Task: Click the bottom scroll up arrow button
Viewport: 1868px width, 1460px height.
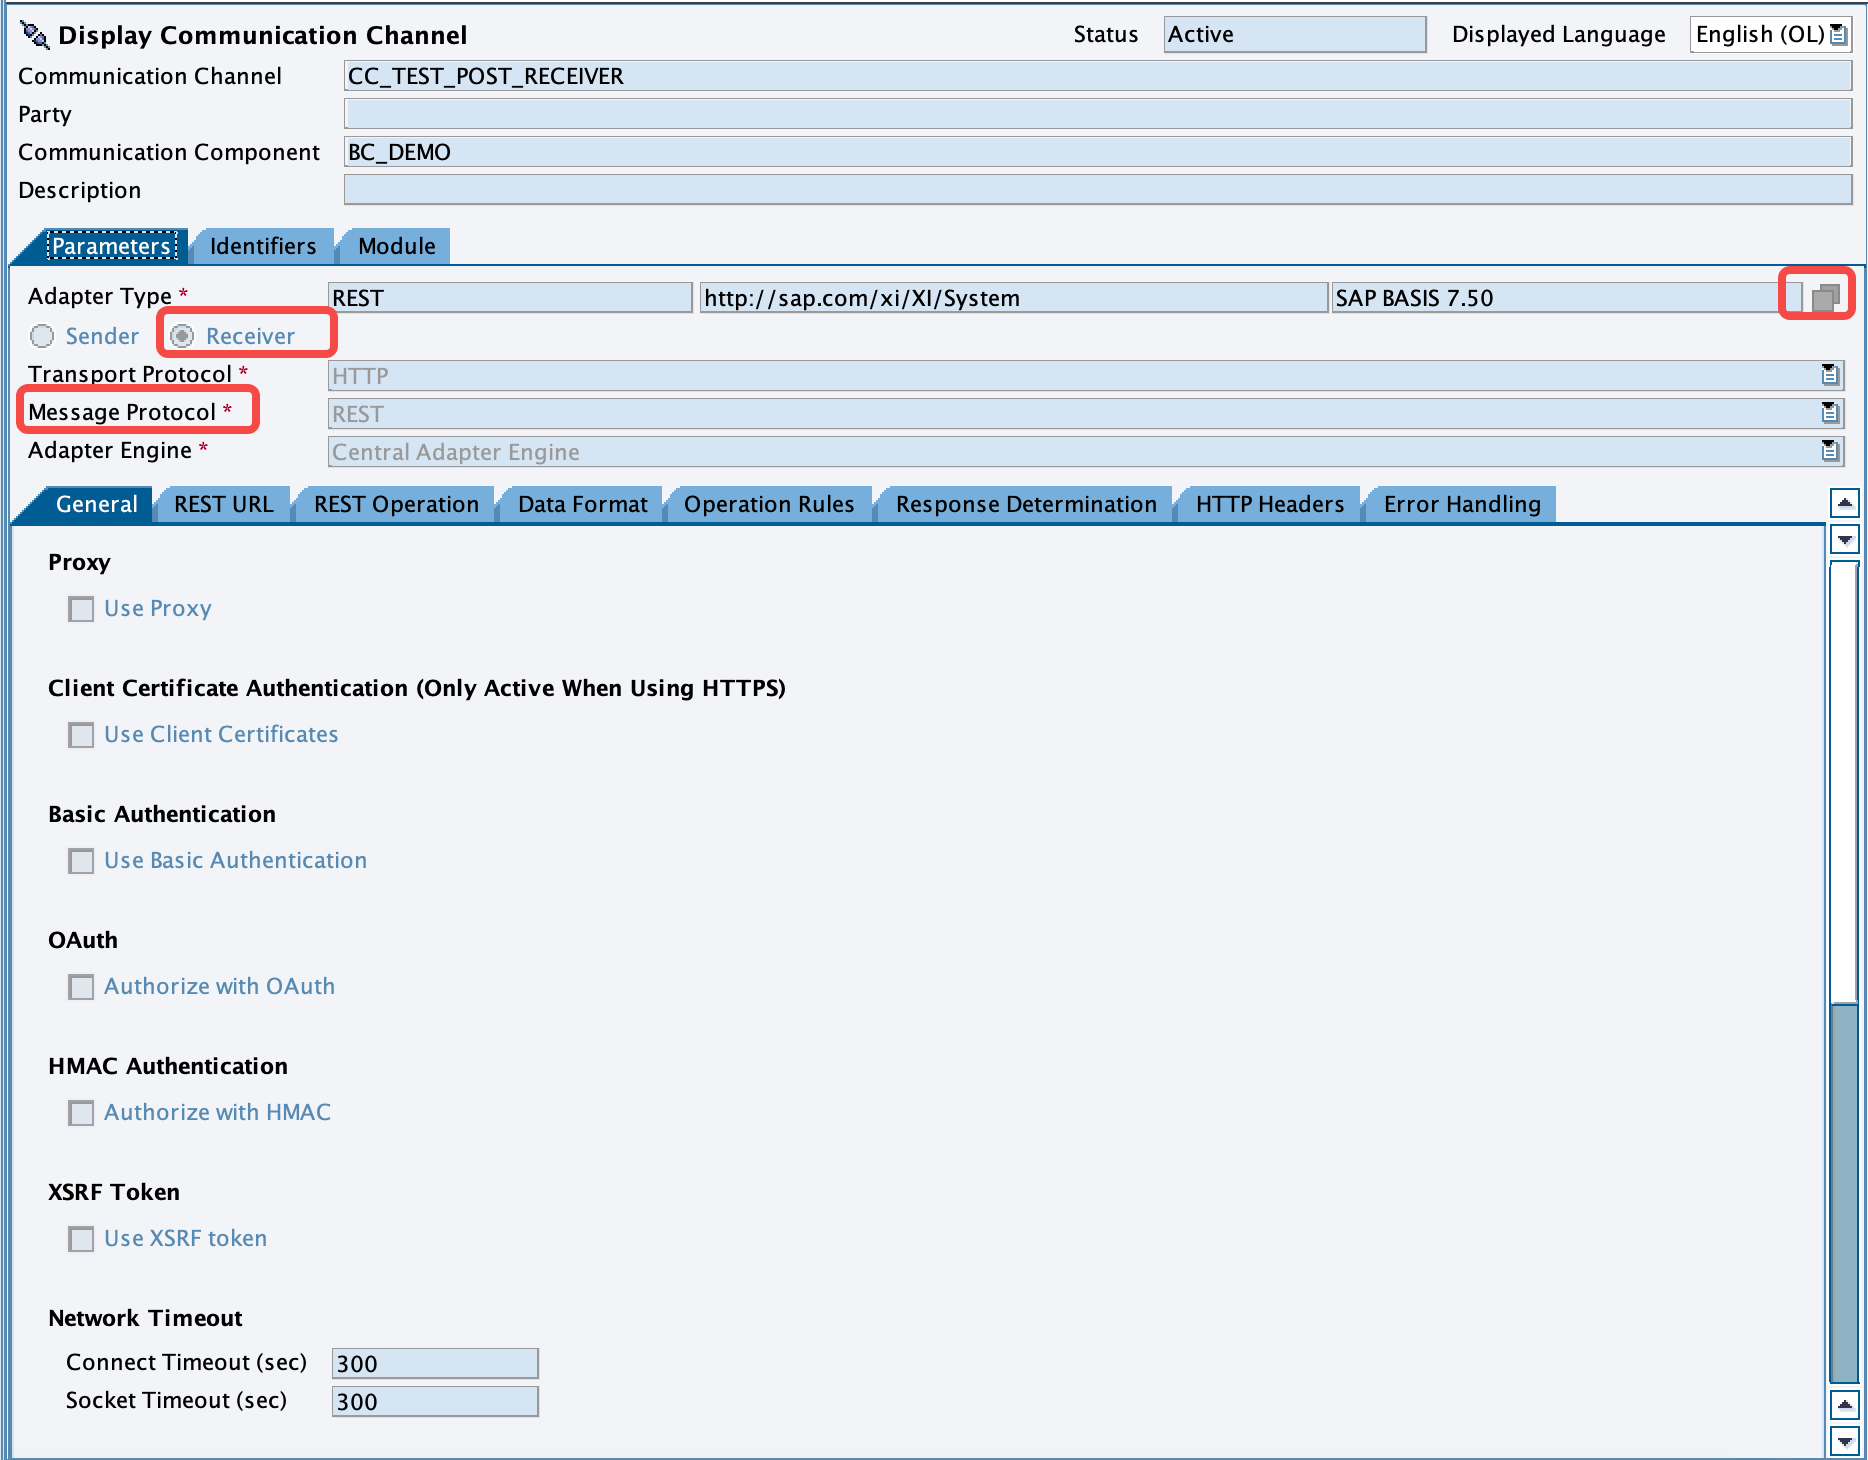Action: tap(1844, 1404)
